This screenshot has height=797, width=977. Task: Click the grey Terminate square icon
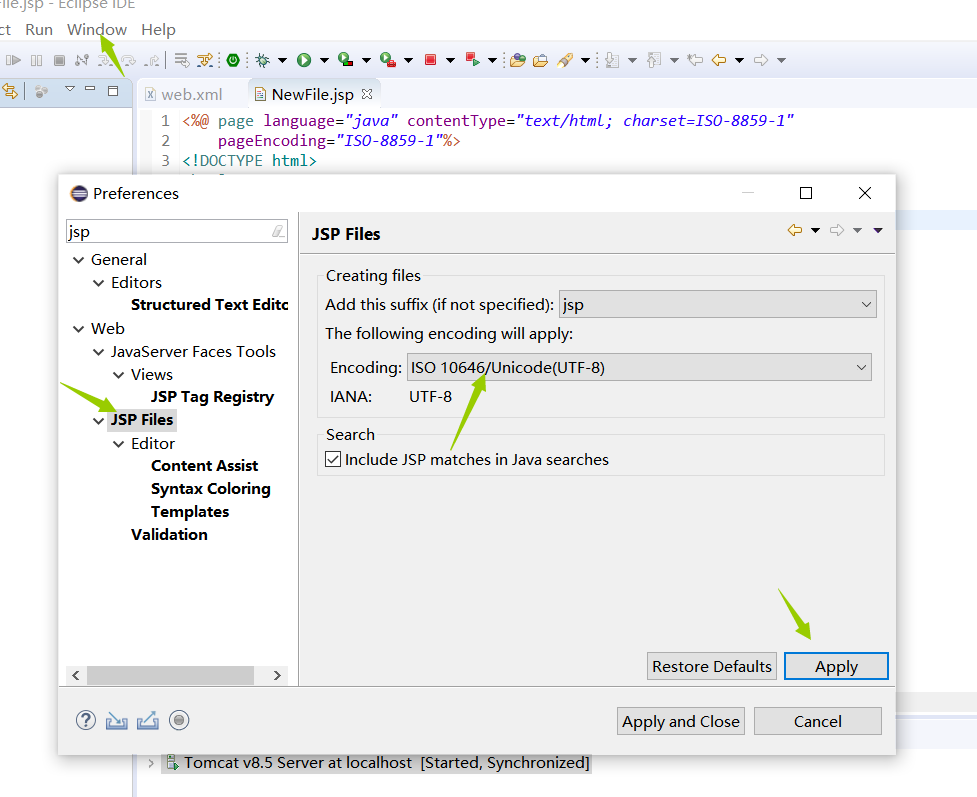59,60
